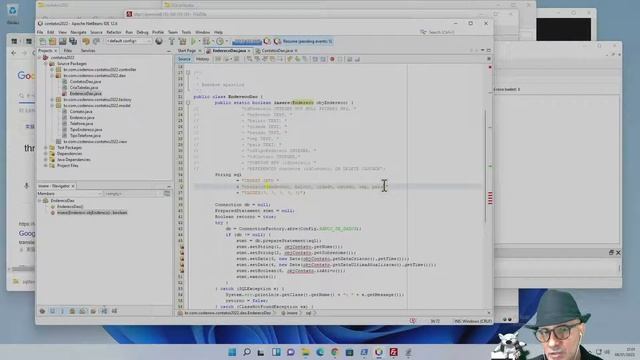The image size is (640, 360).
Task: Click the Build Project hammer icon
Action: click(x=172, y=41)
